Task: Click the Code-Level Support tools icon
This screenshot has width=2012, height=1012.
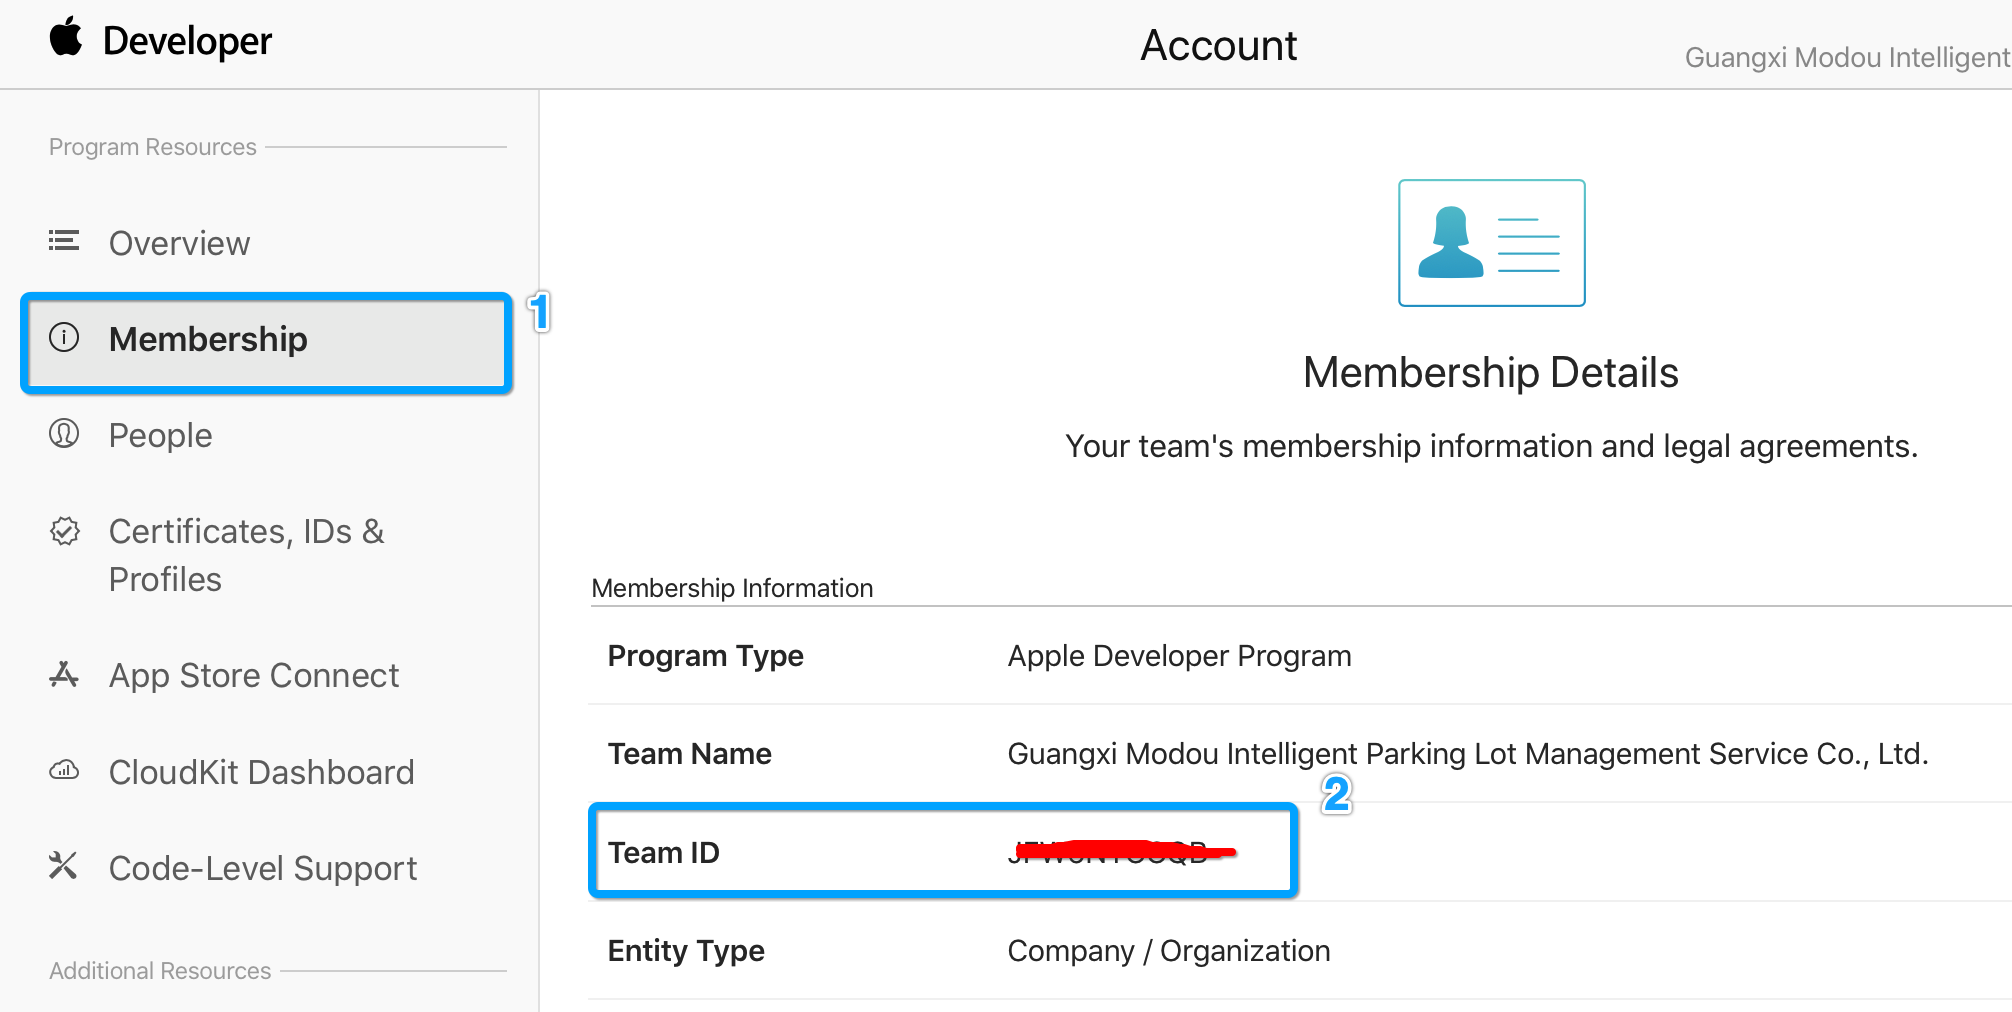Action: pyautogui.click(x=63, y=865)
